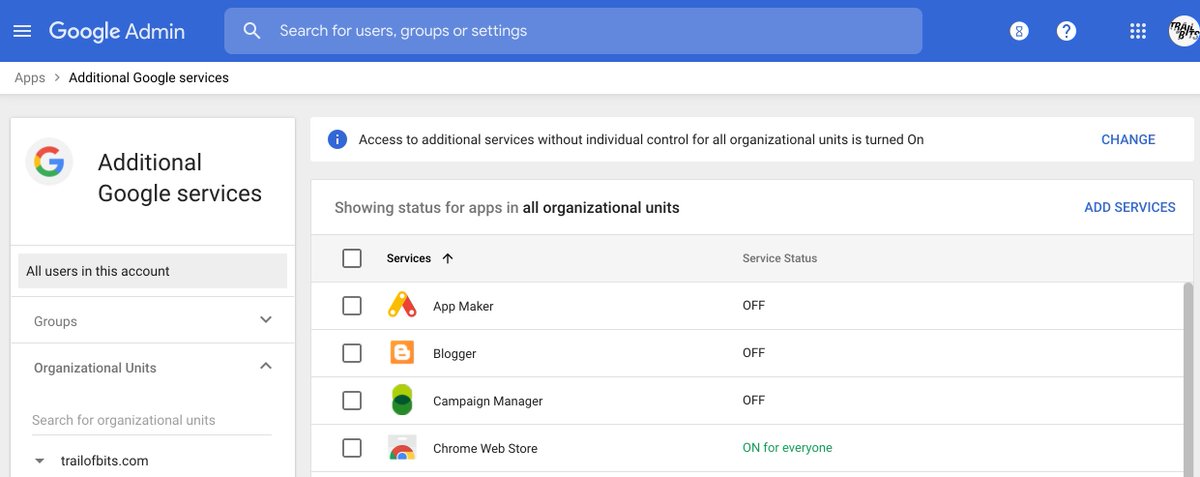1200x477 pixels.
Task: Open the App Maker service name
Action: (x=463, y=306)
